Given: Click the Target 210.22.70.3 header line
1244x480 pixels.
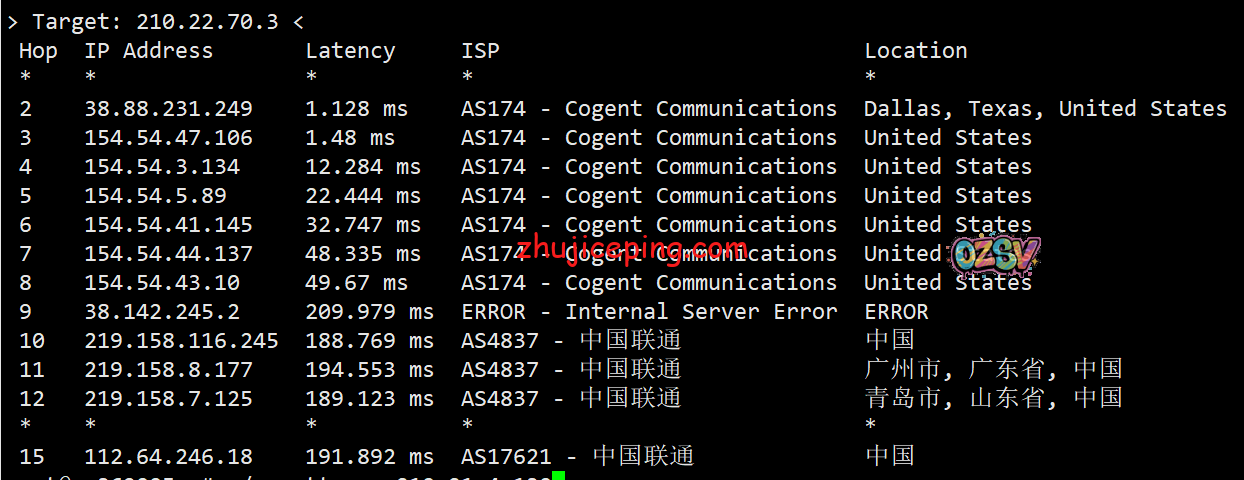Looking at the screenshot, I should [x=155, y=21].
